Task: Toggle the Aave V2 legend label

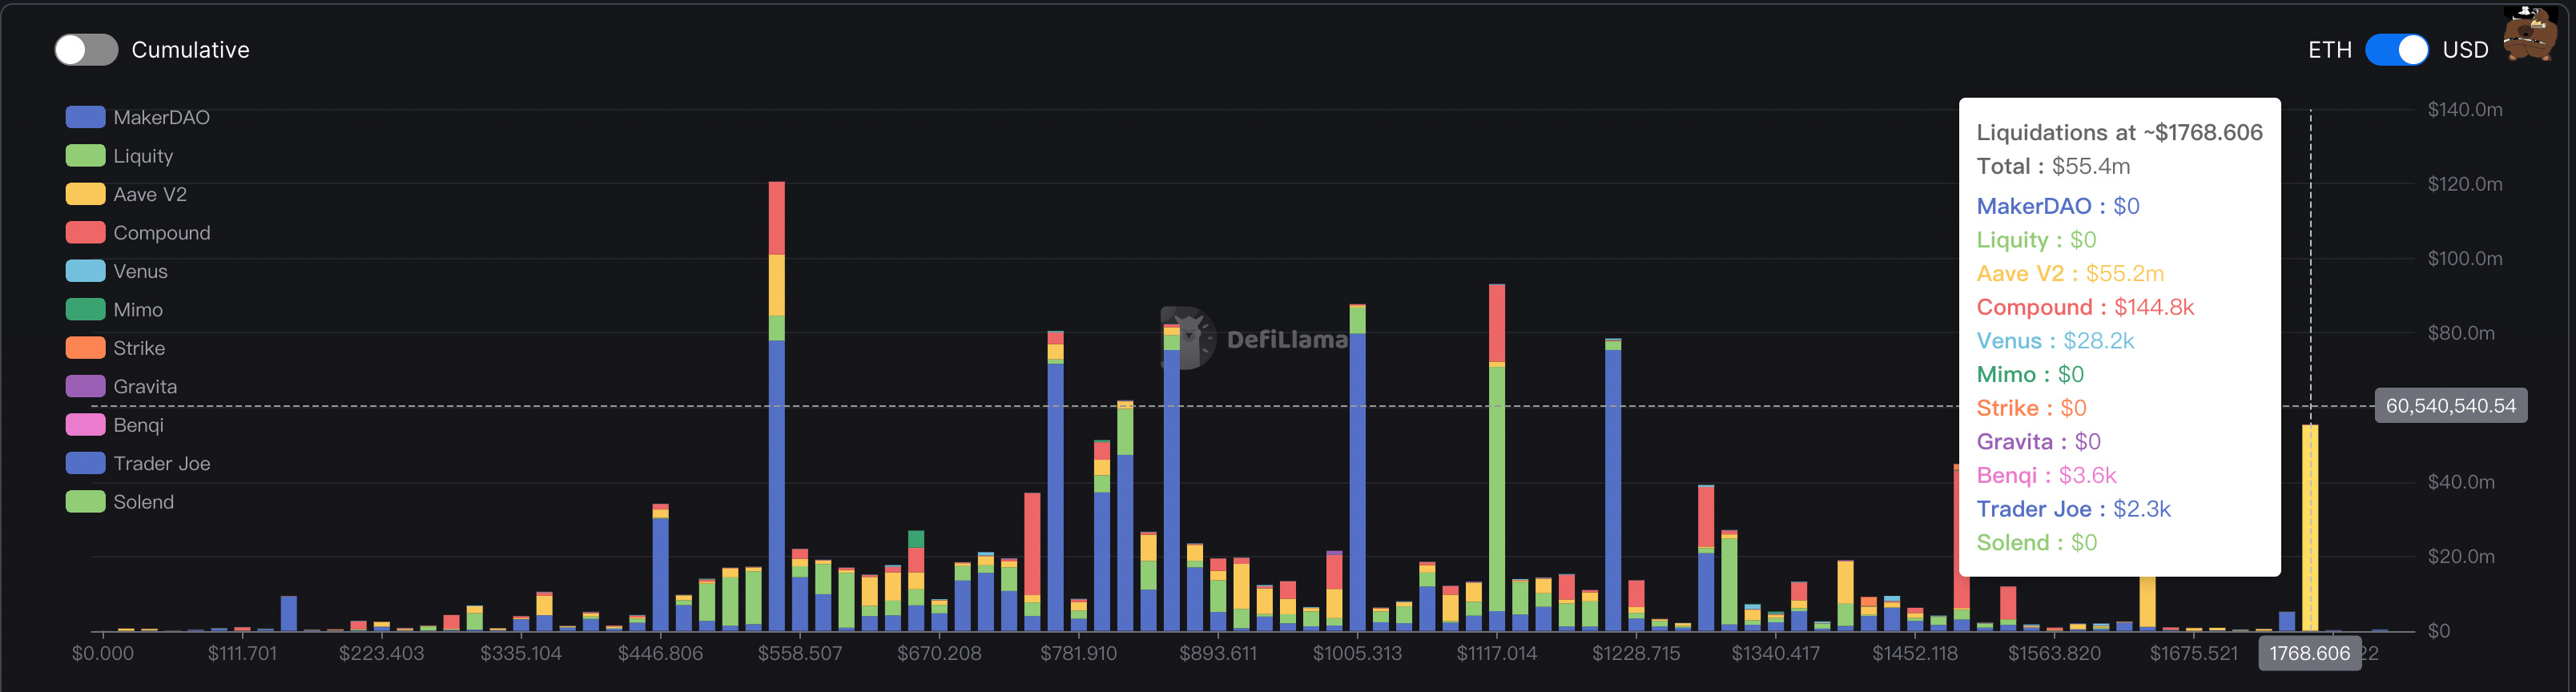Action: tap(150, 194)
